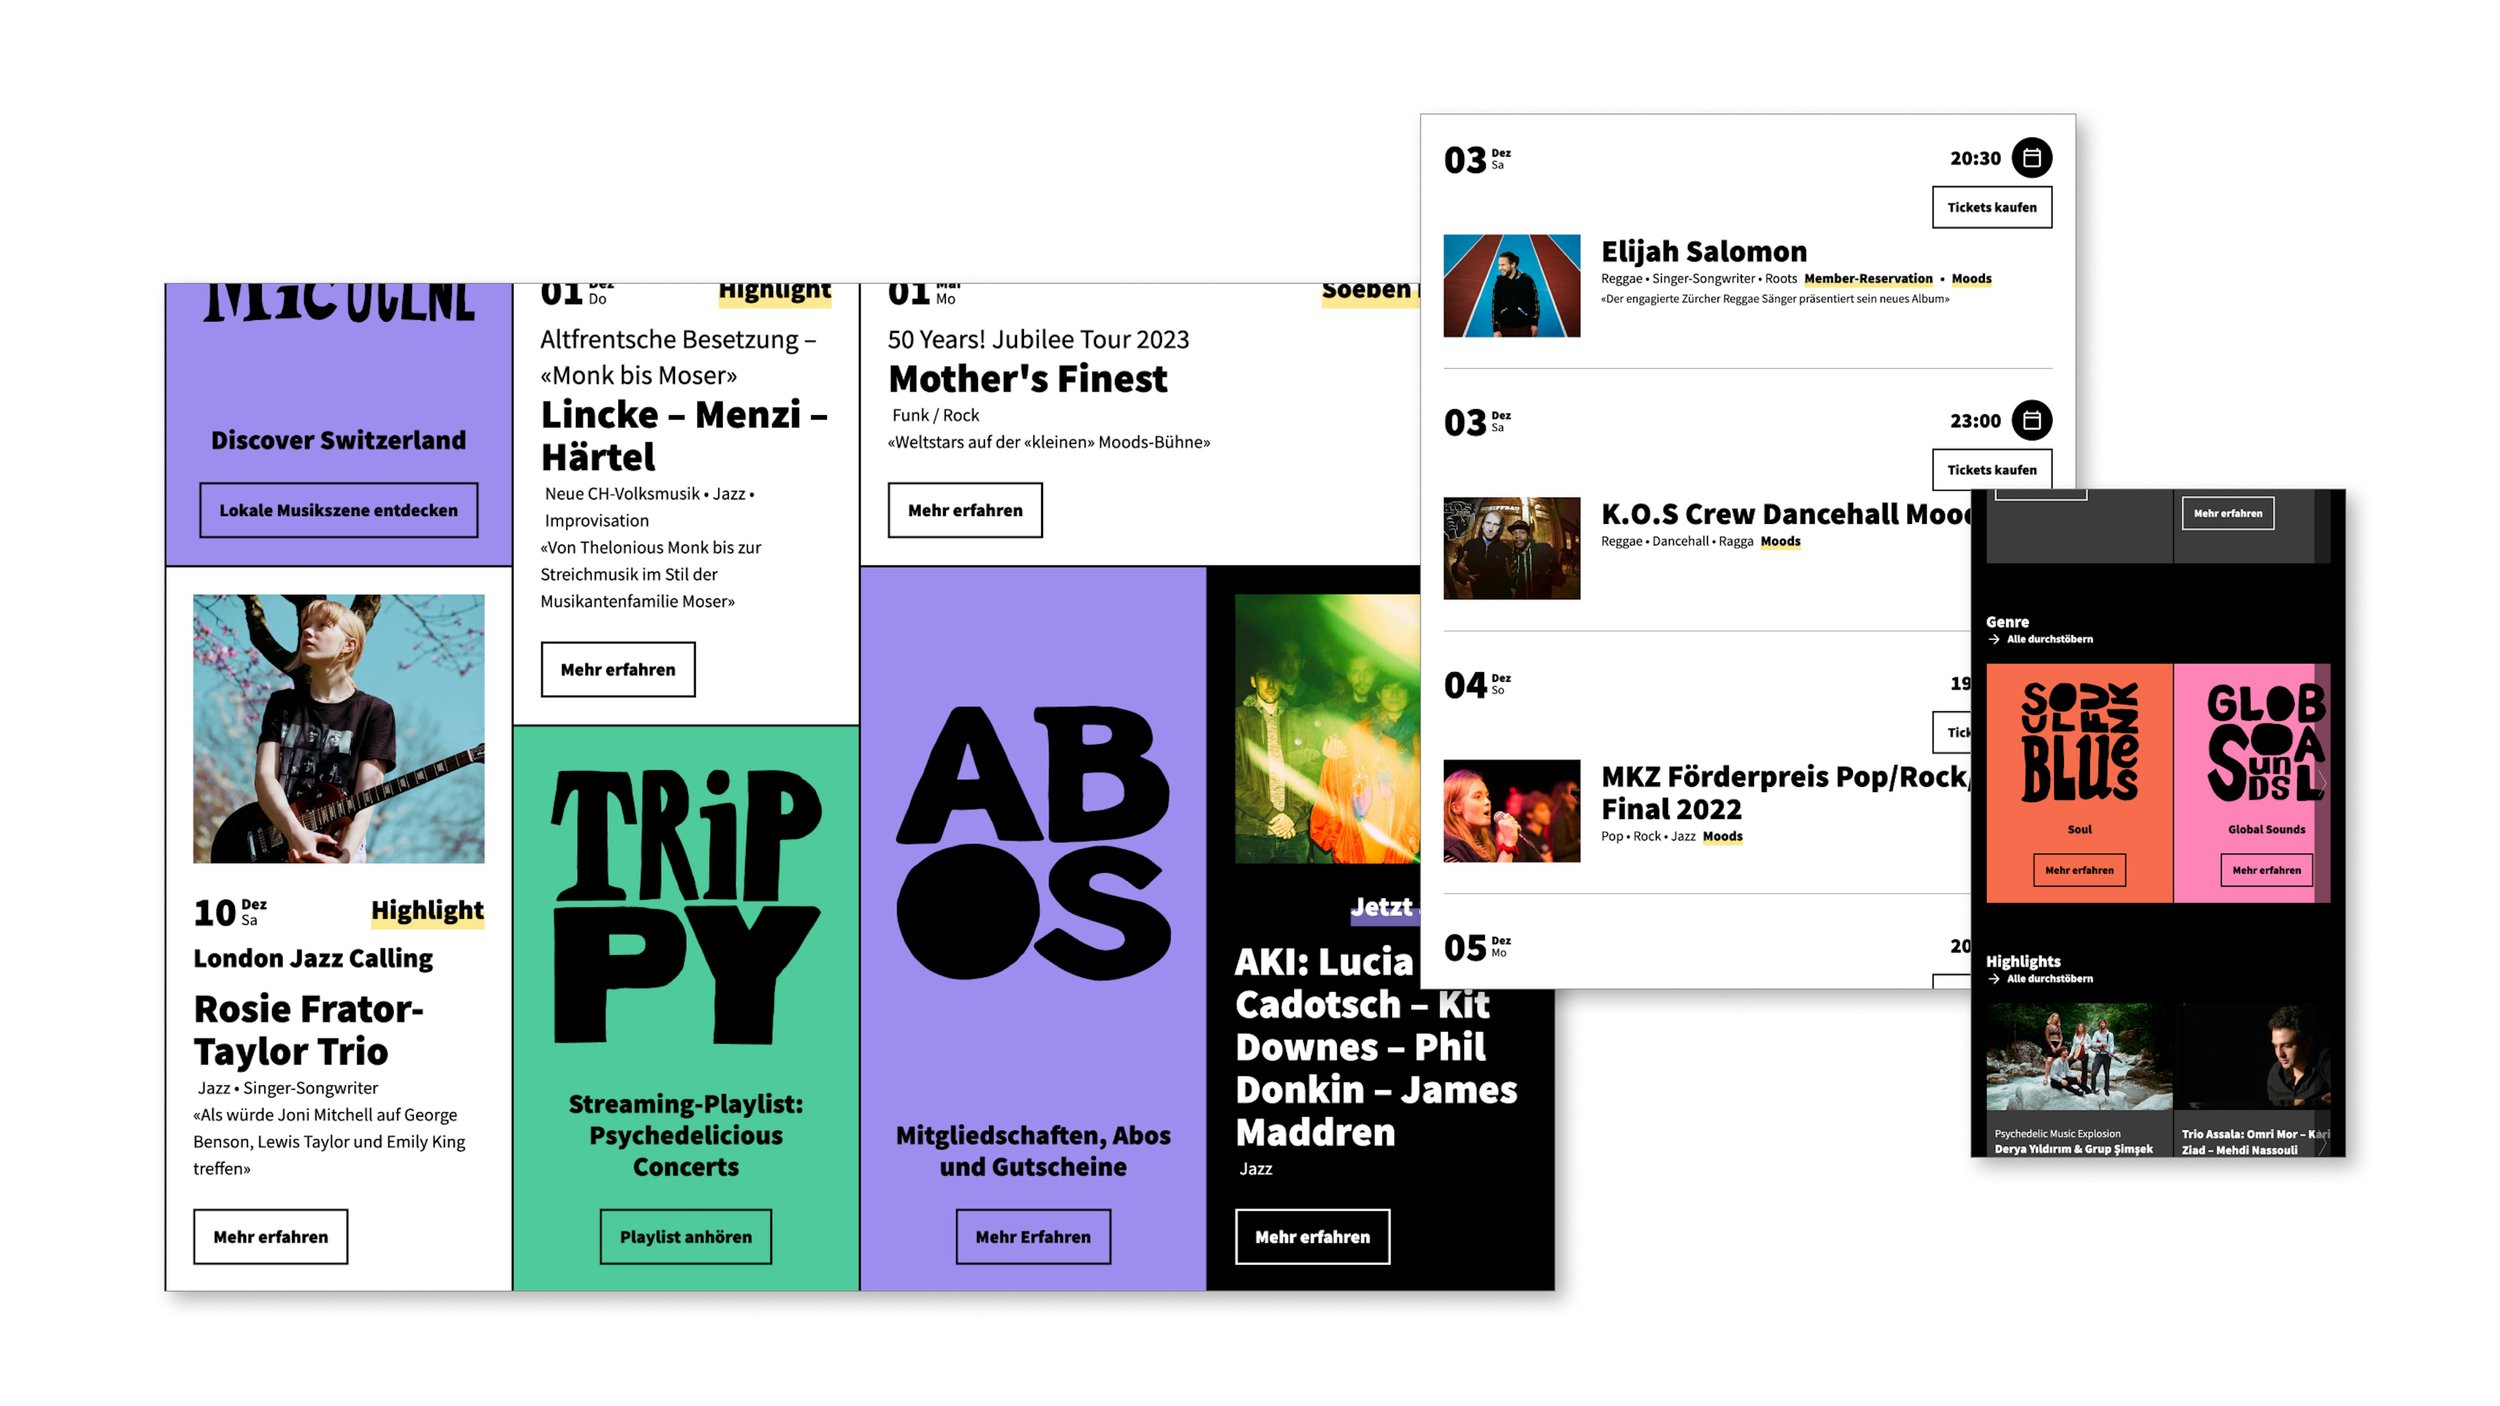Open 'Mehr erfahren' for Rosie Frator-Taylor Trio

(x=270, y=1236)
